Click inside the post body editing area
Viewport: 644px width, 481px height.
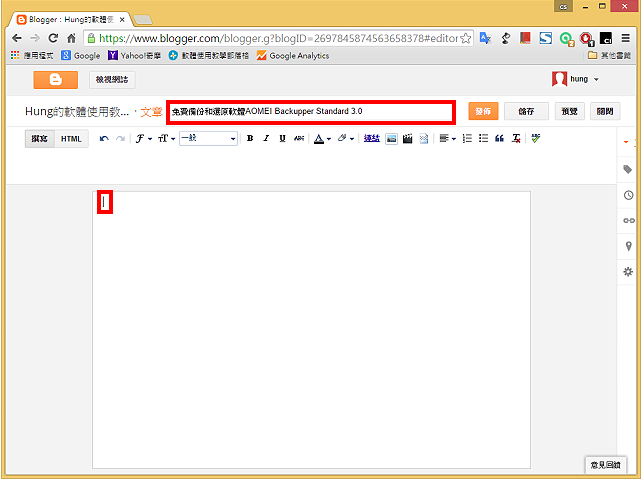(x=311, y=329)
